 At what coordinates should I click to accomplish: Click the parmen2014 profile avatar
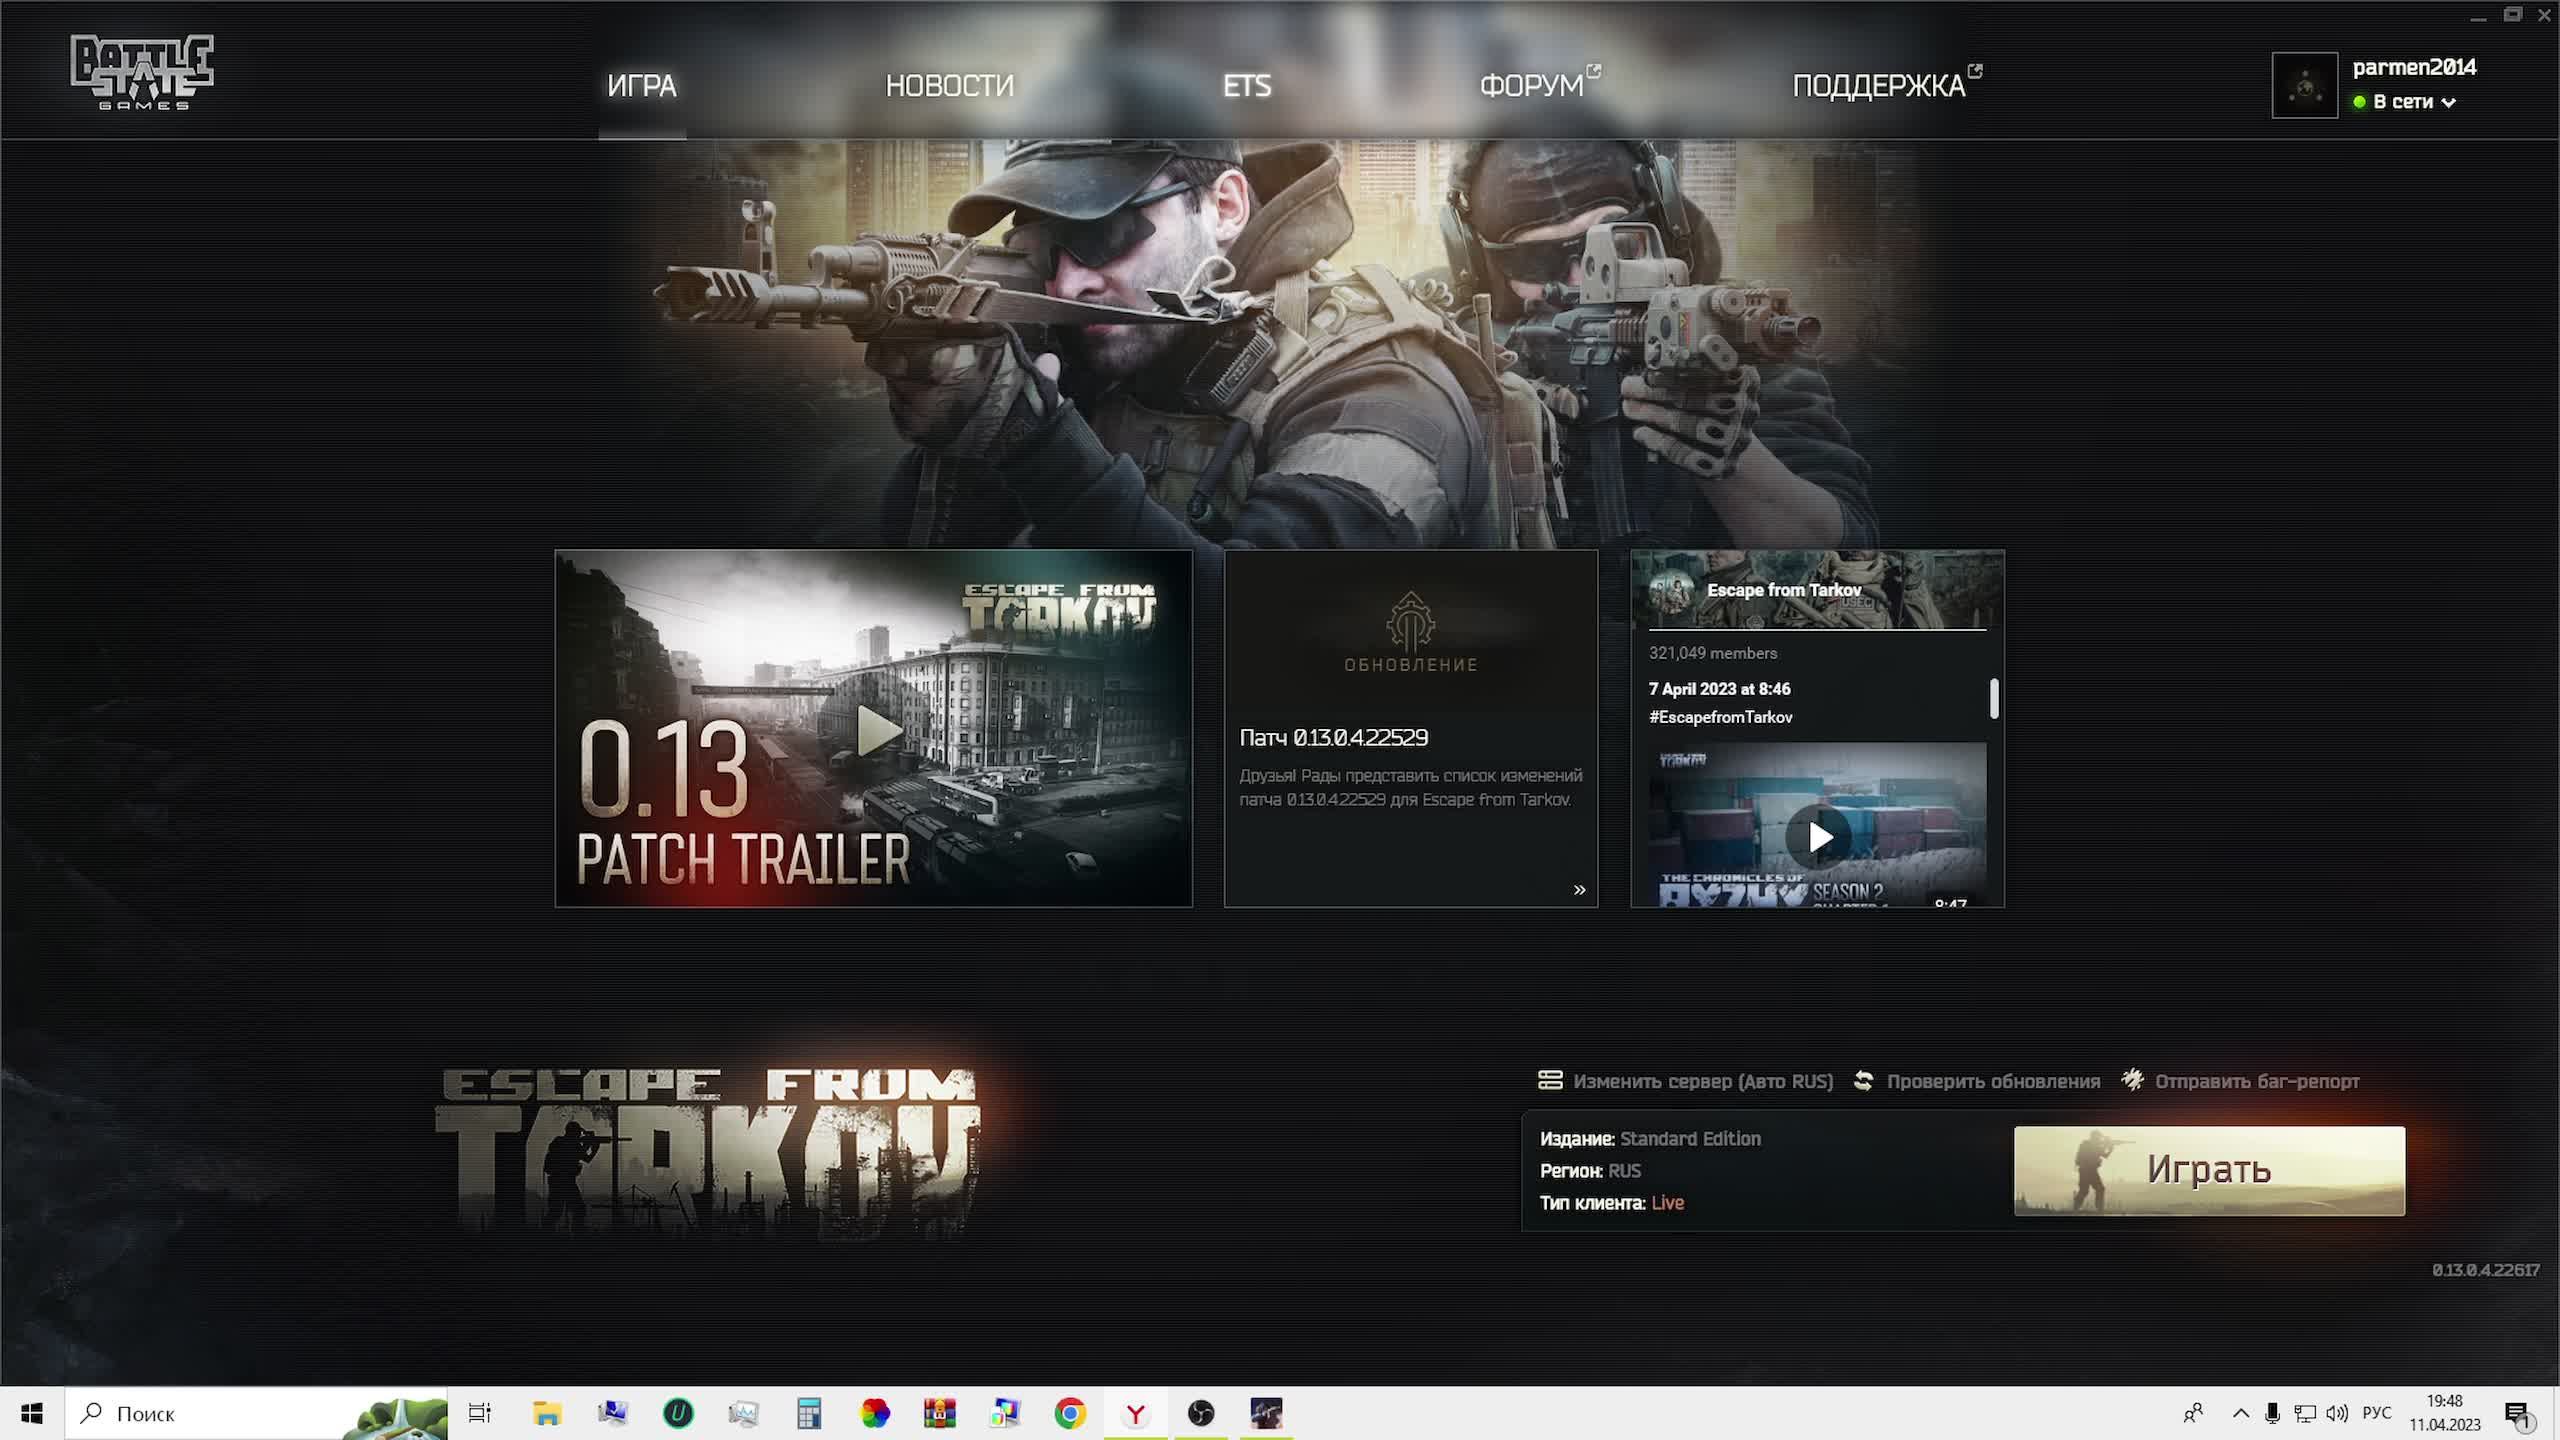(x=2304, y=85)
